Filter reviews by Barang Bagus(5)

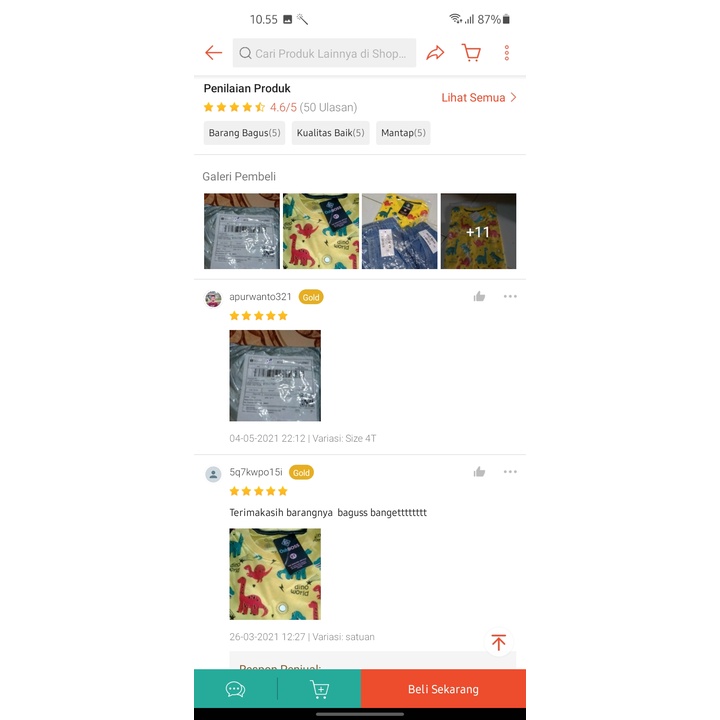244,133
